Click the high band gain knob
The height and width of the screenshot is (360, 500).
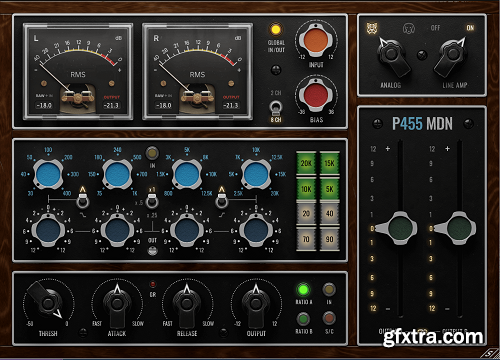click(256, 230)
